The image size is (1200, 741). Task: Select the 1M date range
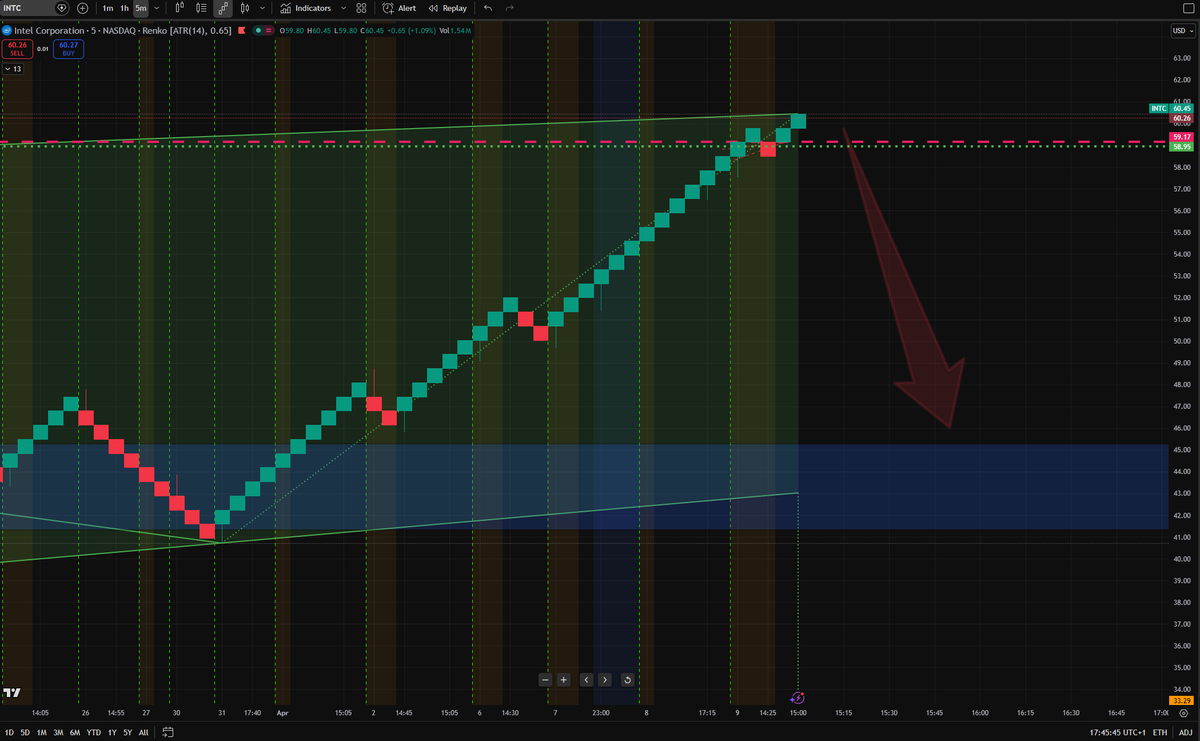[41, 733]
